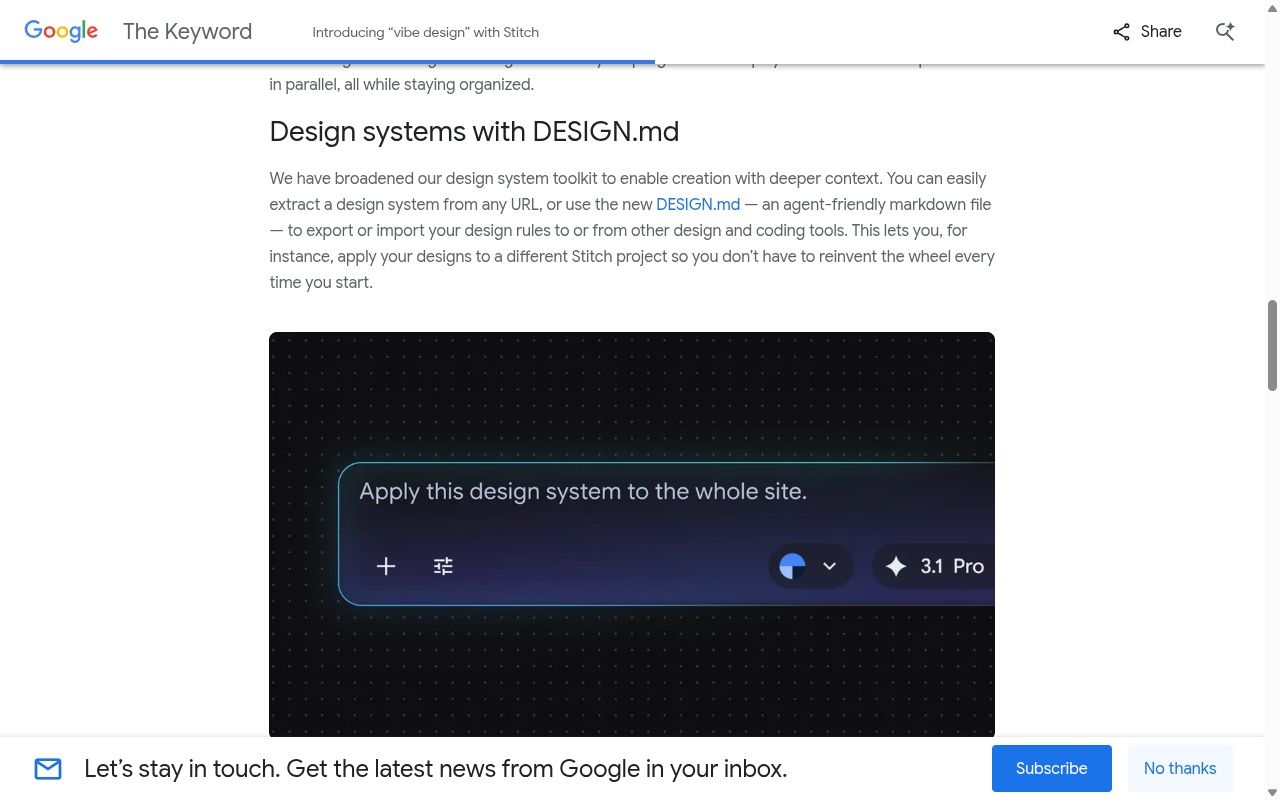Image resolution: width=1280 pixels, height=800 pixels.
Task: Click the sparkle icon beside 3.1 Pro
Action: 896,566
